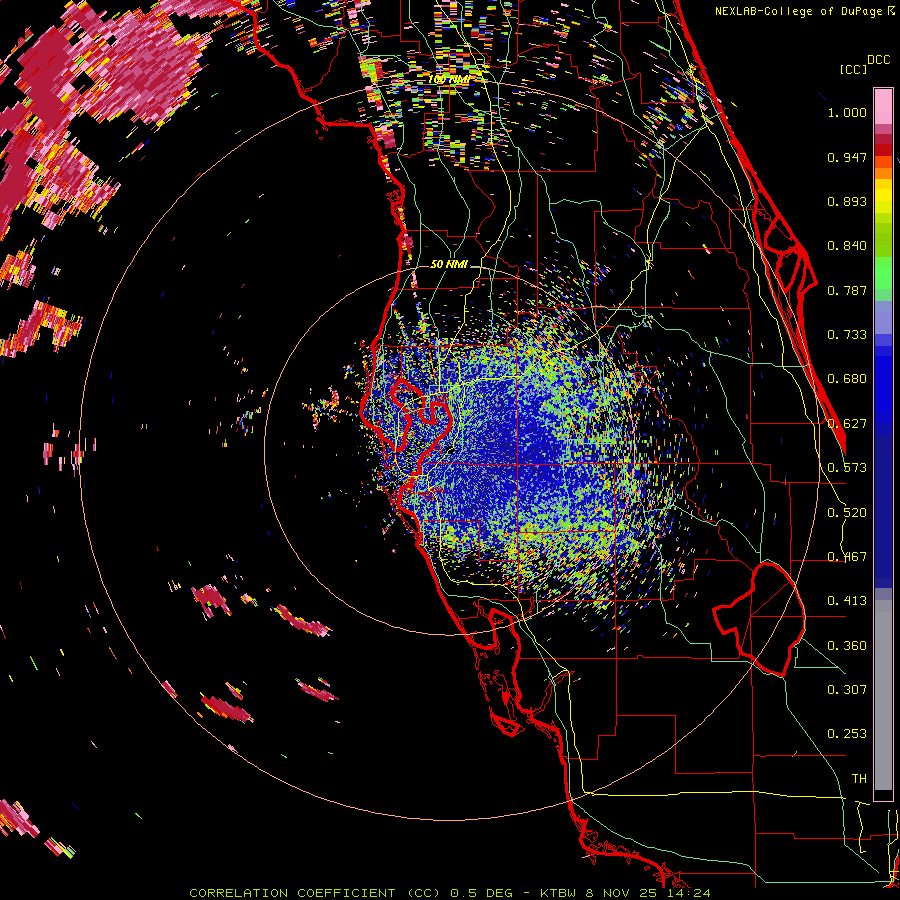Image resolution: width=900 pixels, height=900 pixels.
Task: Select the 0.360 scale value
Action: (847, 646)
